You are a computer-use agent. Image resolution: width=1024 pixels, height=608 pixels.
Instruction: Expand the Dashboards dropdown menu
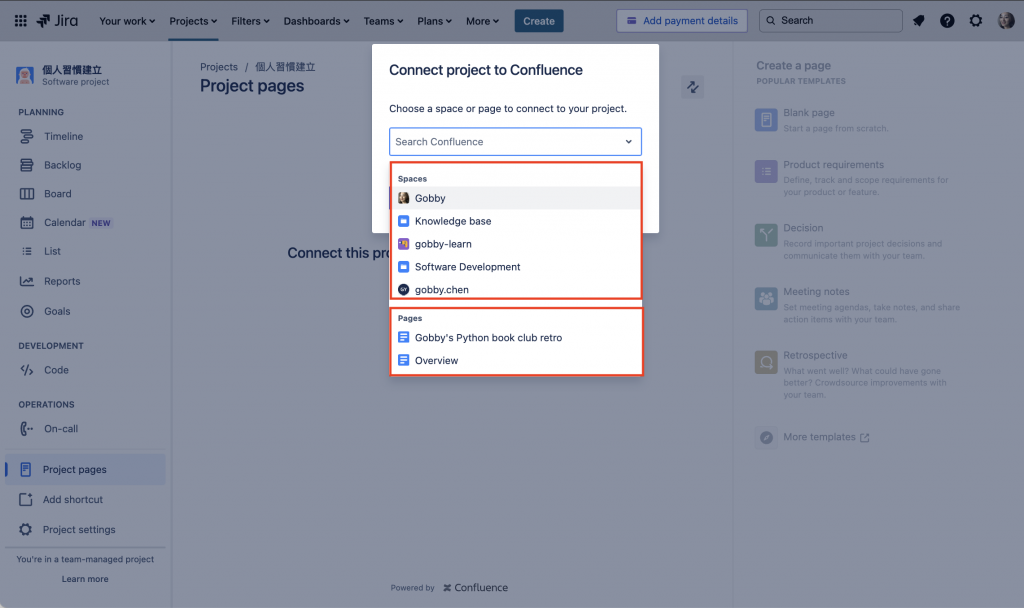pos(317,21)
